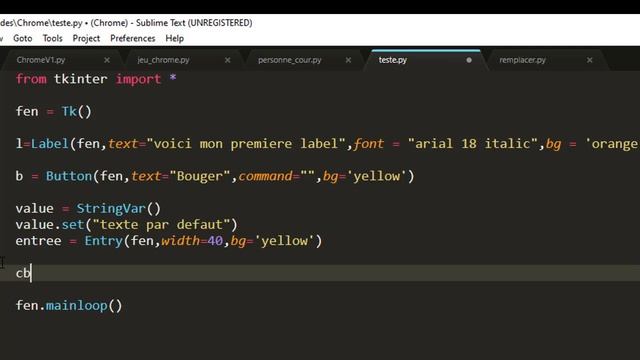Open the Tools menu

point(53,38)
